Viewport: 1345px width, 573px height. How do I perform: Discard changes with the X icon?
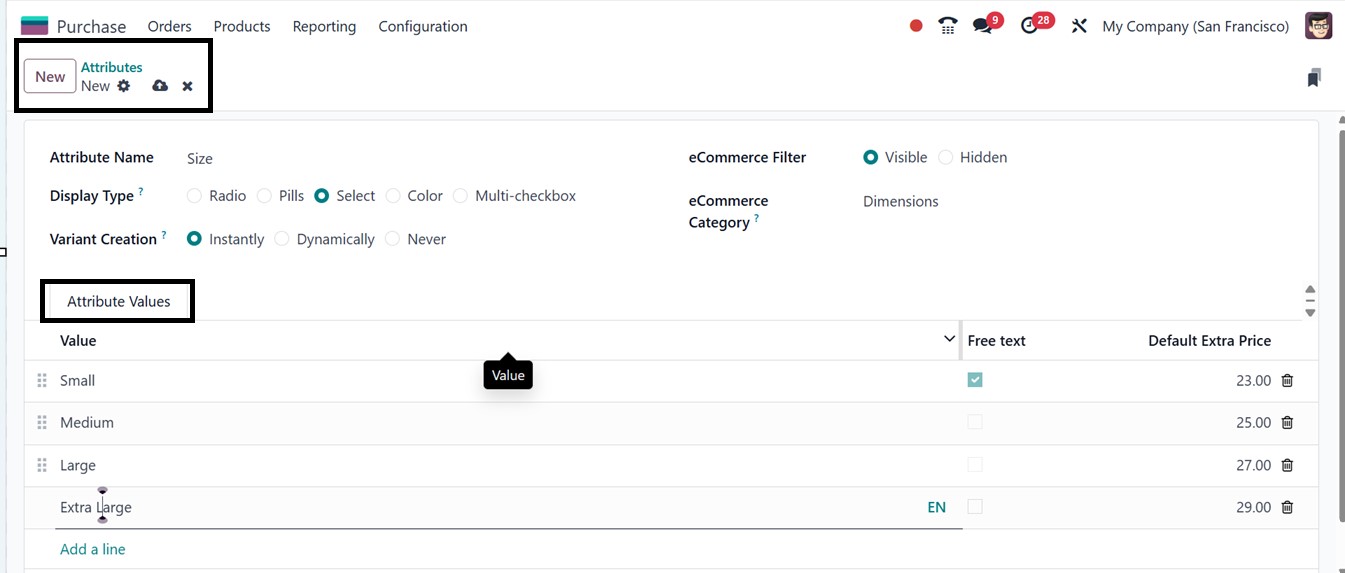(187, 86)
